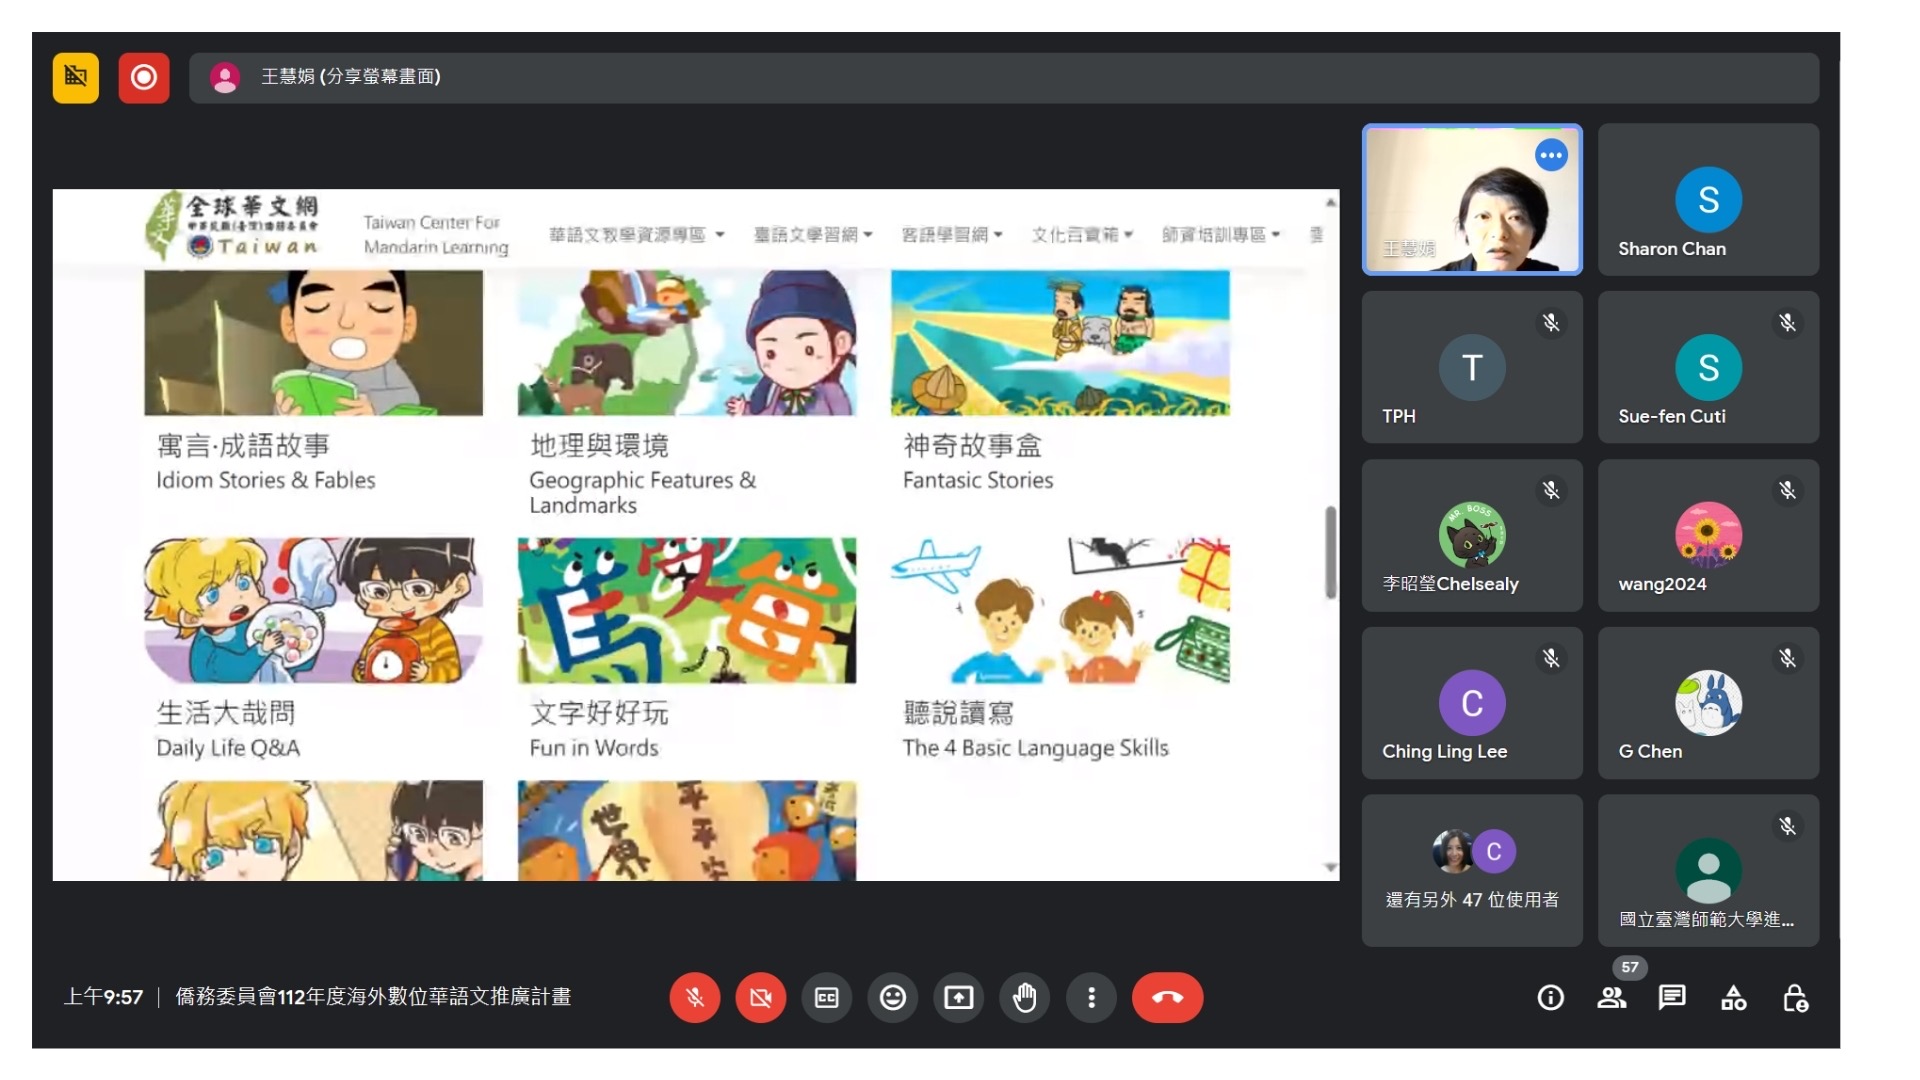Click the present screen icon
This screenshot has height=1080, width=1920.
(958, 997)
